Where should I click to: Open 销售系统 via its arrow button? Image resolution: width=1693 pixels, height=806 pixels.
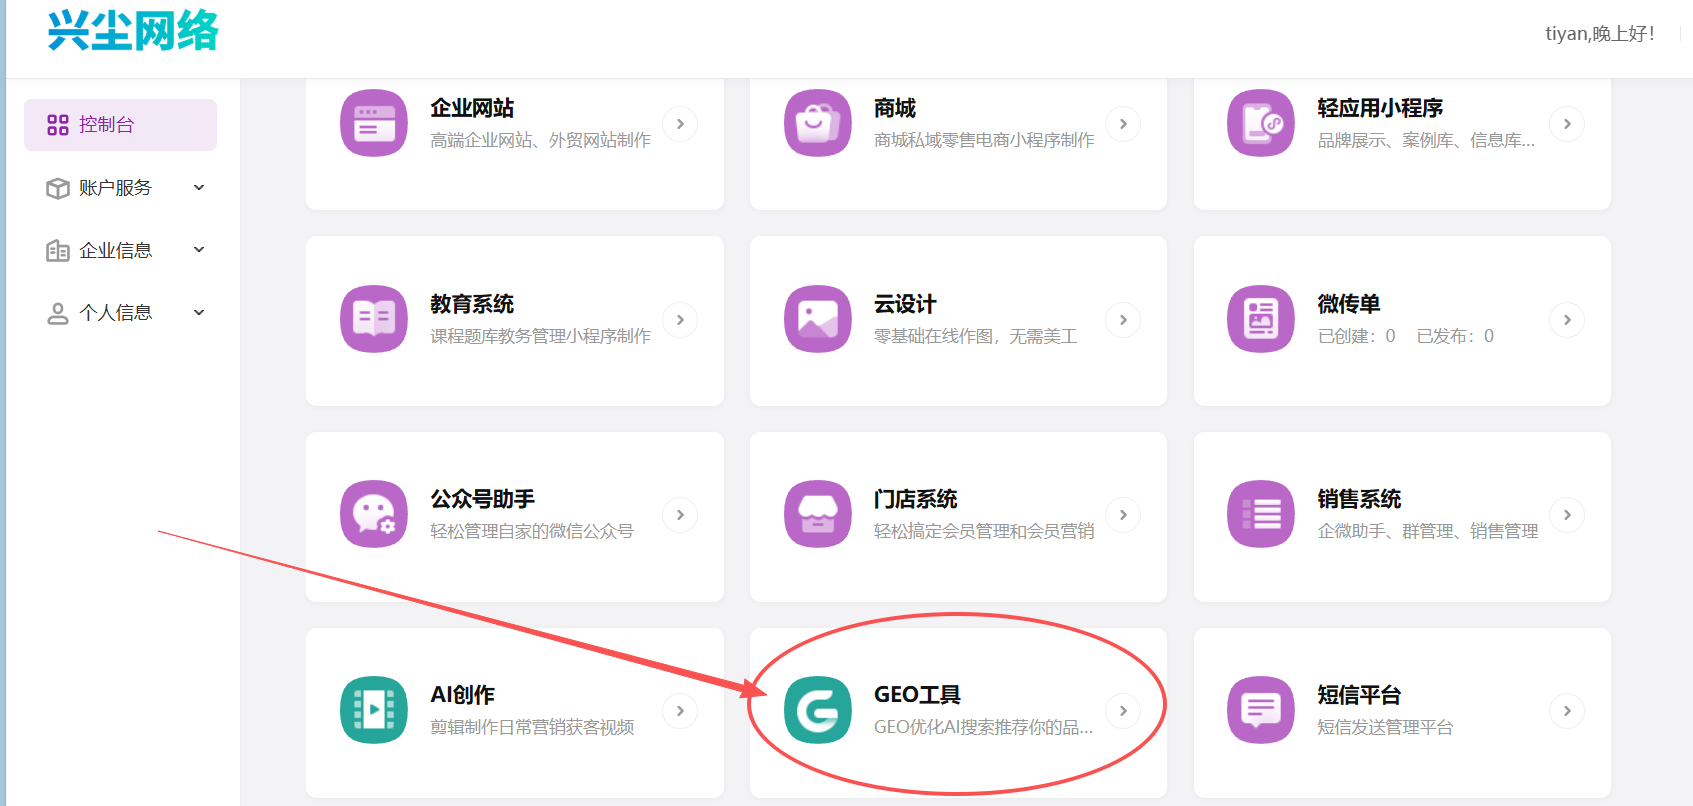[1567, 515]
